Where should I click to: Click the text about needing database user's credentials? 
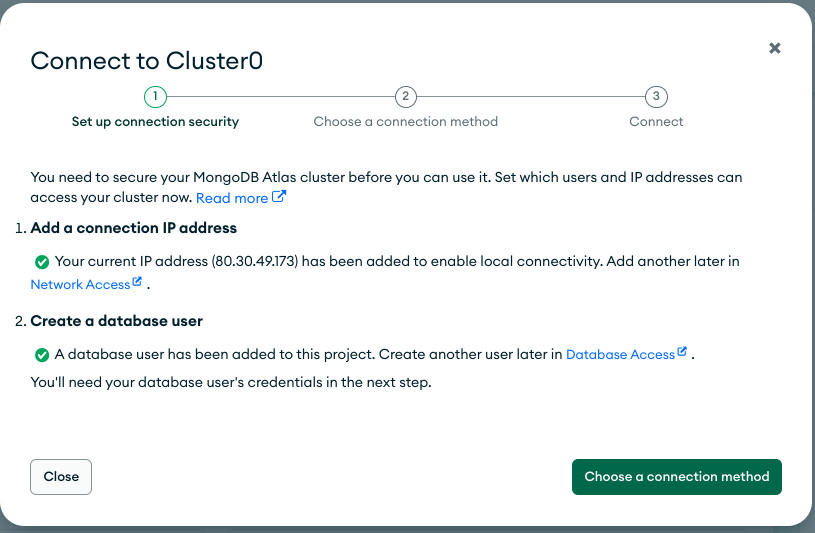click(231, 382)
